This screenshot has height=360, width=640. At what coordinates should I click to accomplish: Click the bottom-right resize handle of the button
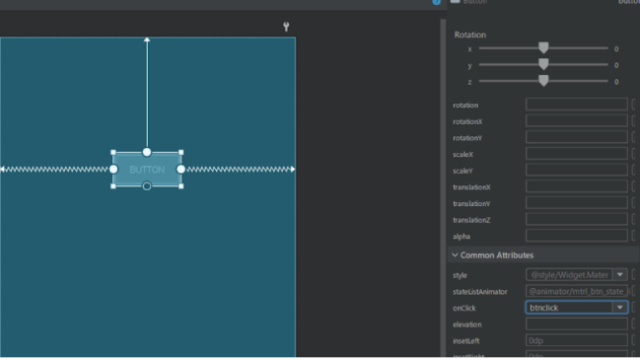pos(181,186)
